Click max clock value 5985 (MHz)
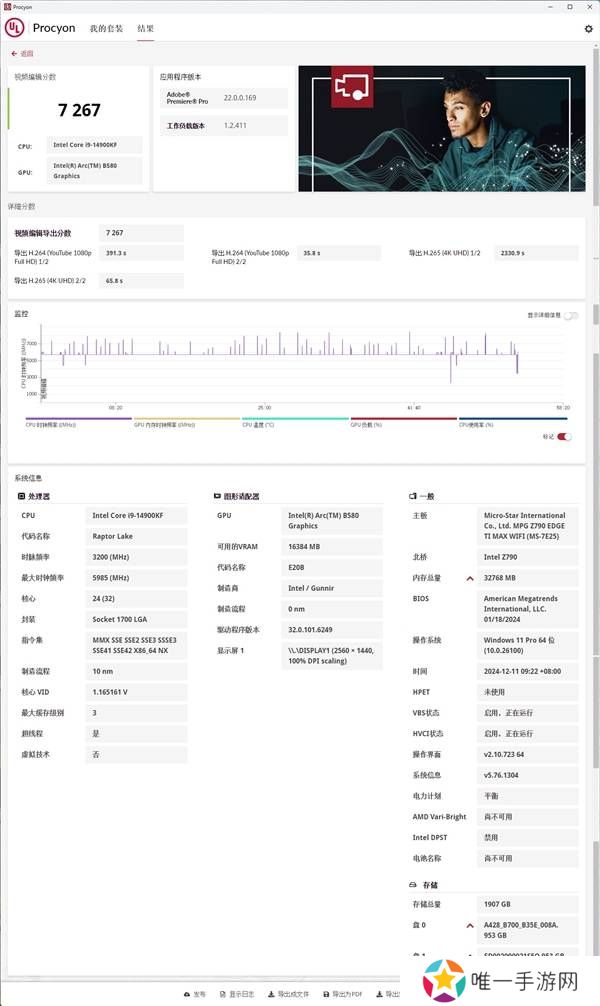This screenshot has width=600, height=1006. coord(136,578)
